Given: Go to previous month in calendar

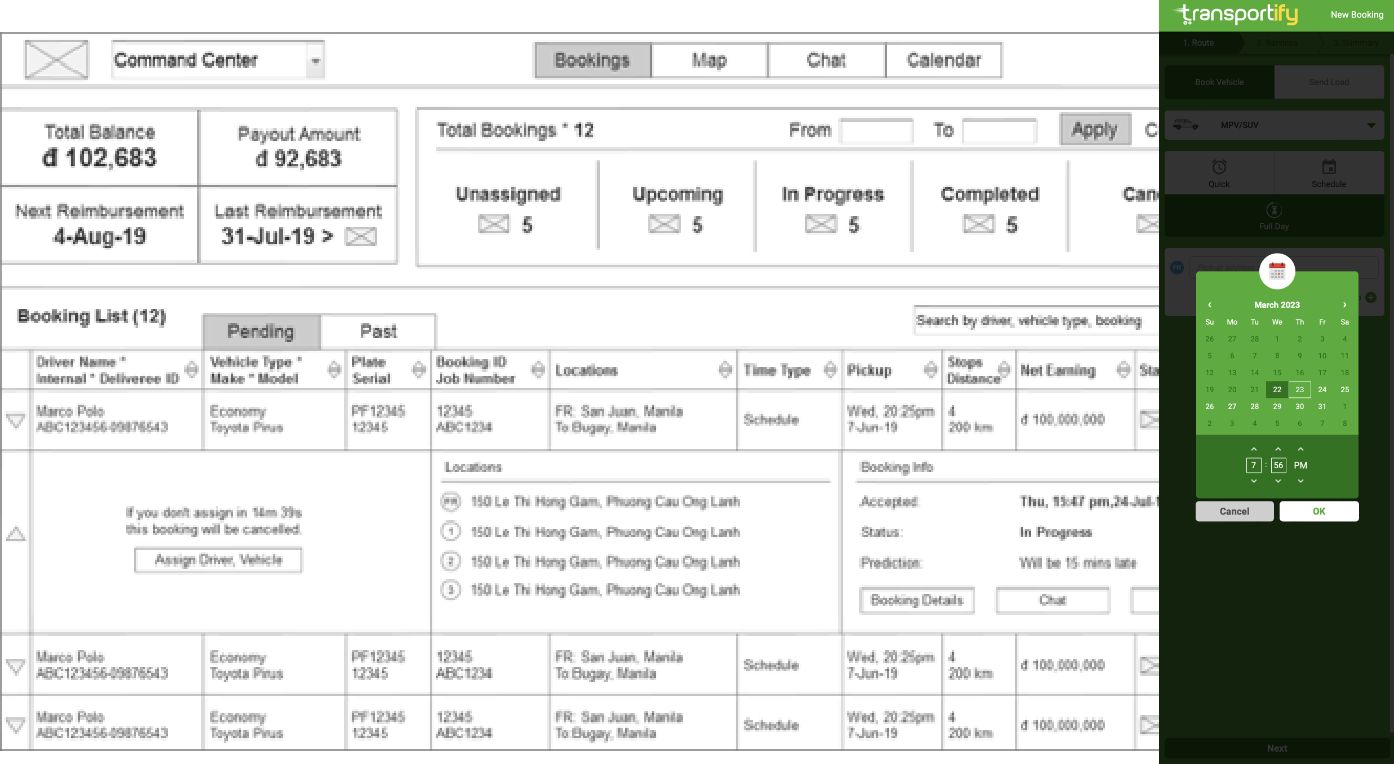Looking at the screenshot, I should pyautogui.click(x=1210, y=305).
